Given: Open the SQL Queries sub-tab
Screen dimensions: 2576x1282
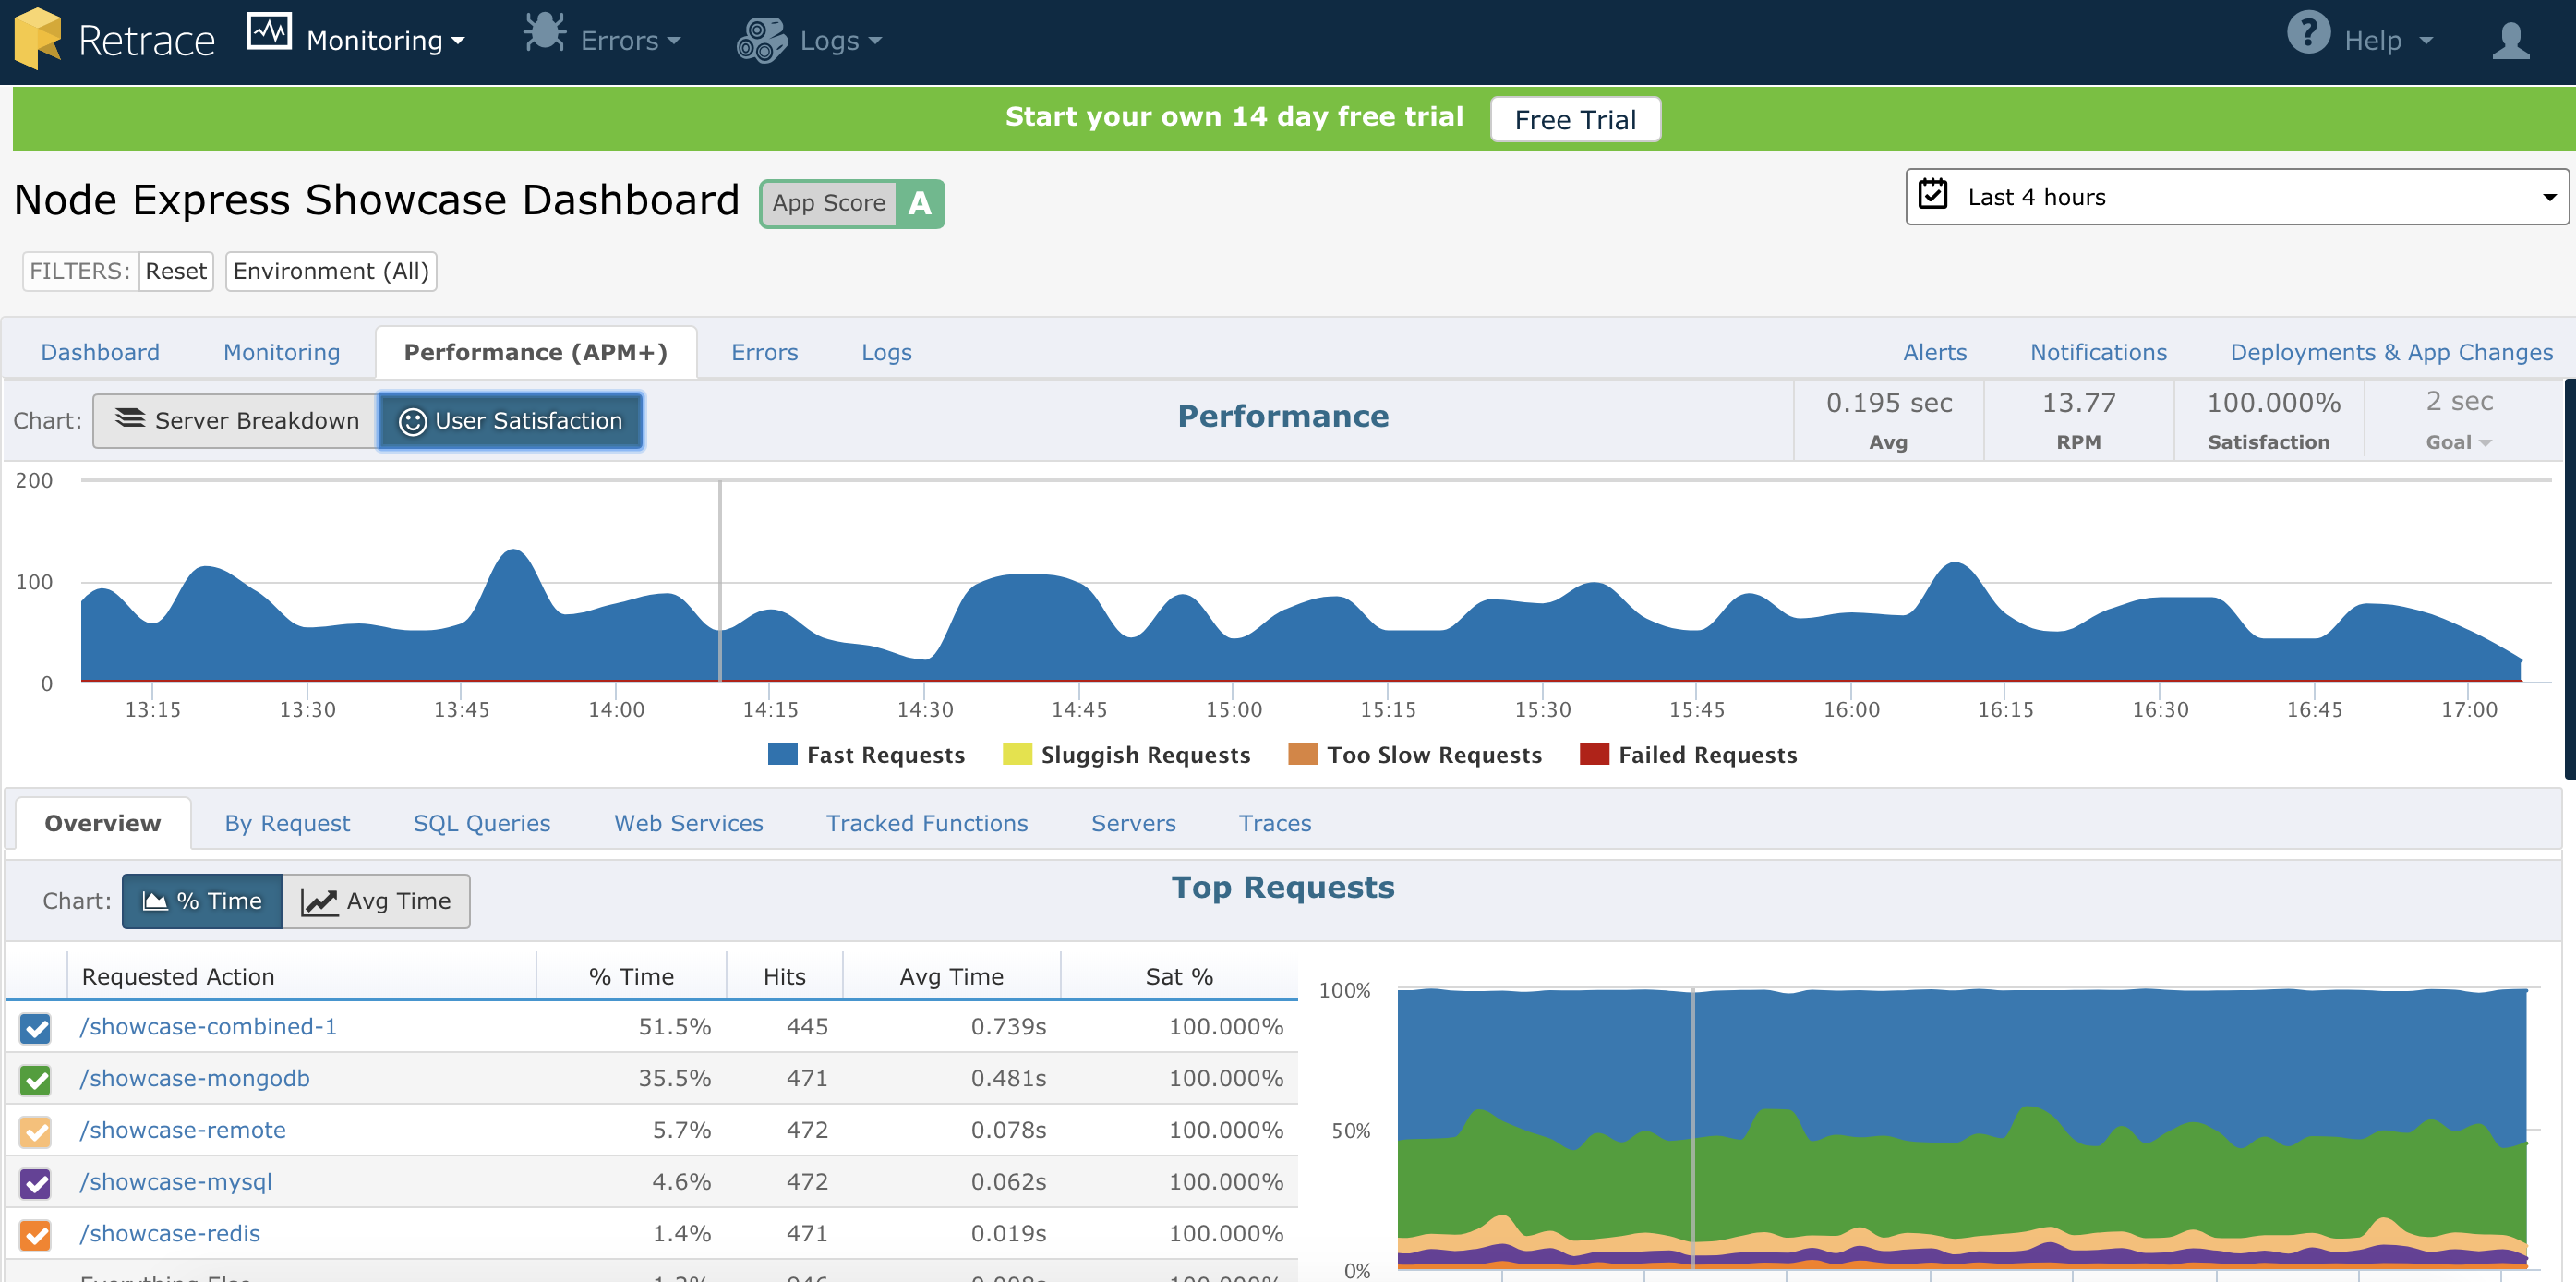Looking at the screenshot, I should (482, 823).
